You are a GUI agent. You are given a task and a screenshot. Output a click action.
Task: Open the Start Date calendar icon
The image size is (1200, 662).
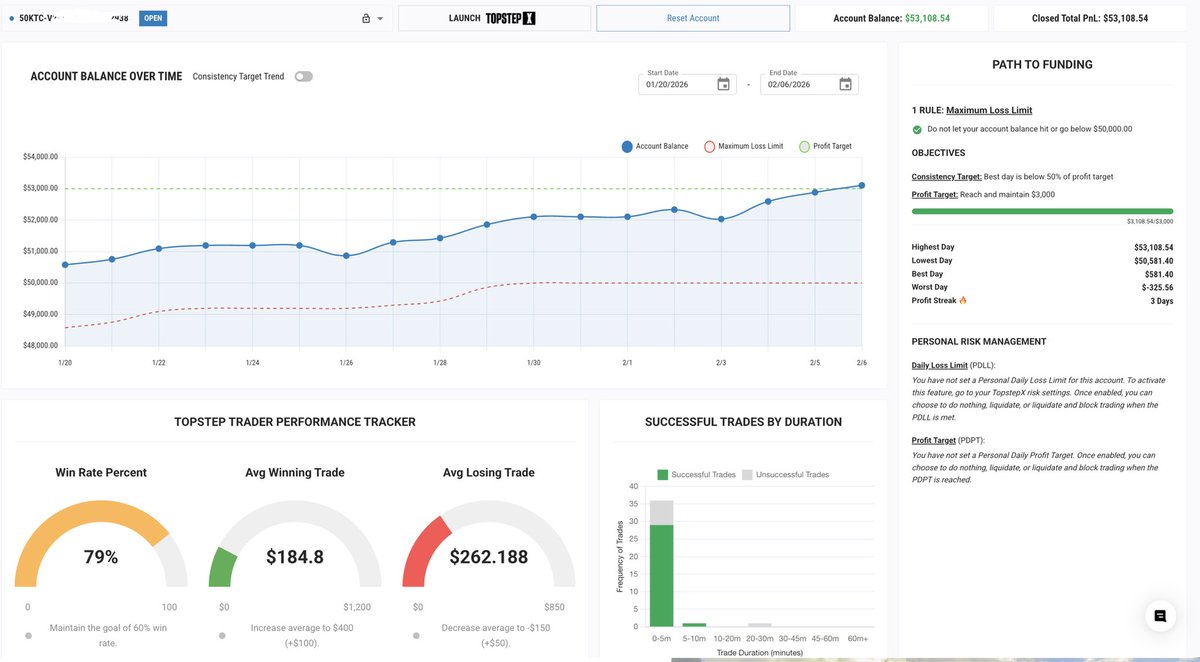click(x=723, y=85)
